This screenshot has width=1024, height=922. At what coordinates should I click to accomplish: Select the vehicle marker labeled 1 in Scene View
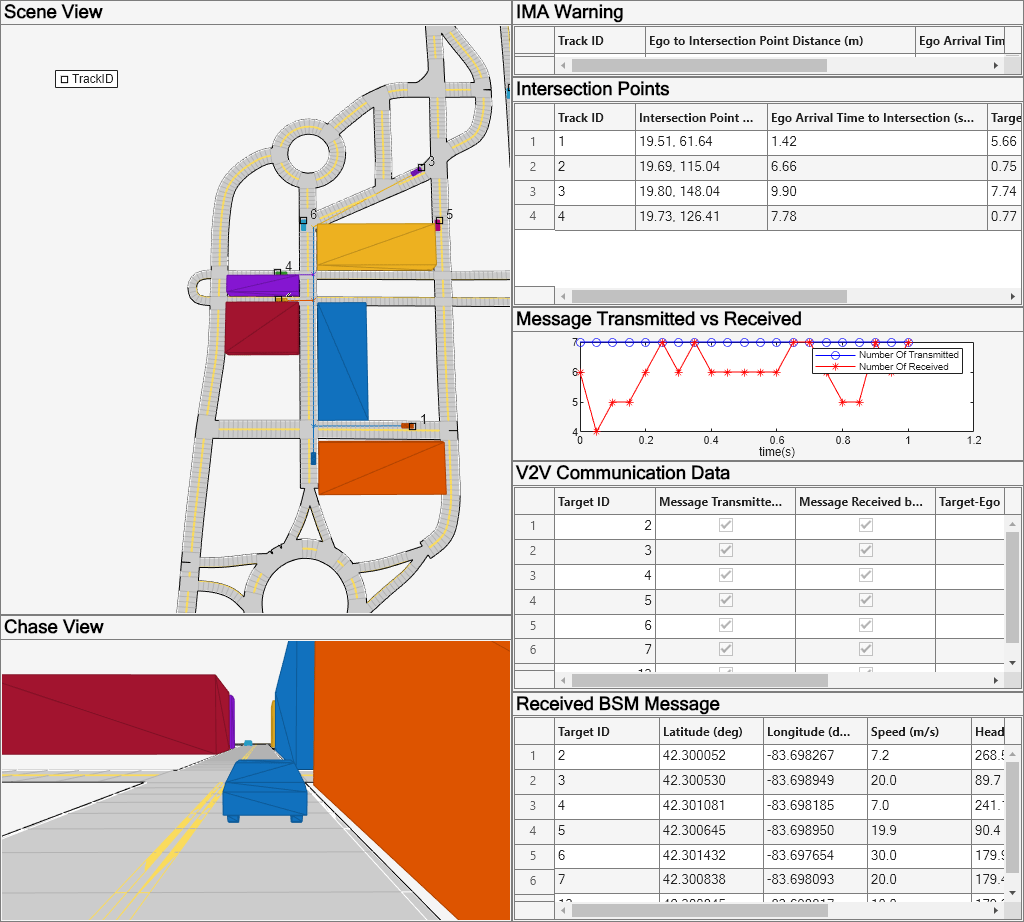pyautogui.click(x=411, y=426)
